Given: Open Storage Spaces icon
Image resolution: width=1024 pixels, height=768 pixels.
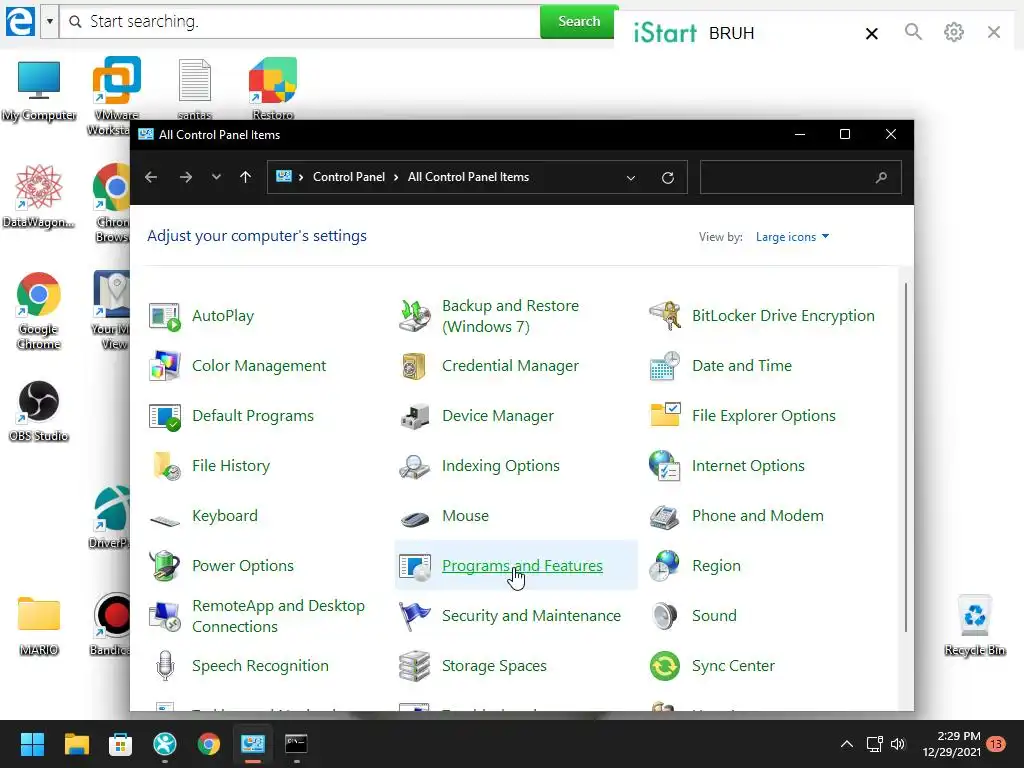Looking at the screenshot, I should (415, 666).
